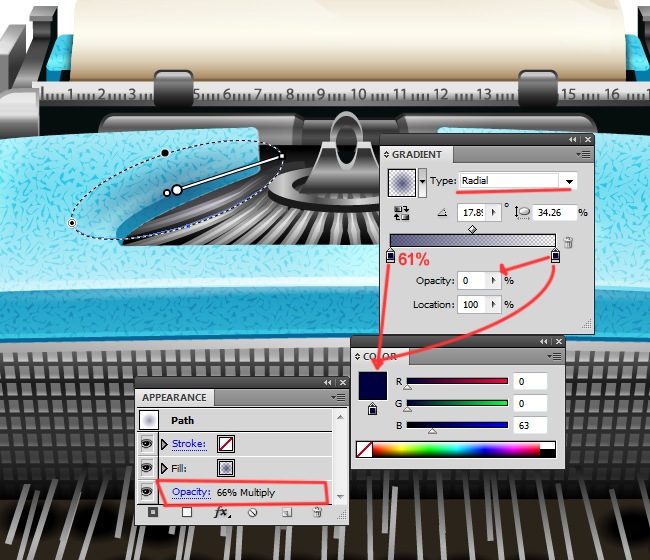Click the G color slider
The height and width of the screenshot is (560, 650).
(x=457, y=403)
